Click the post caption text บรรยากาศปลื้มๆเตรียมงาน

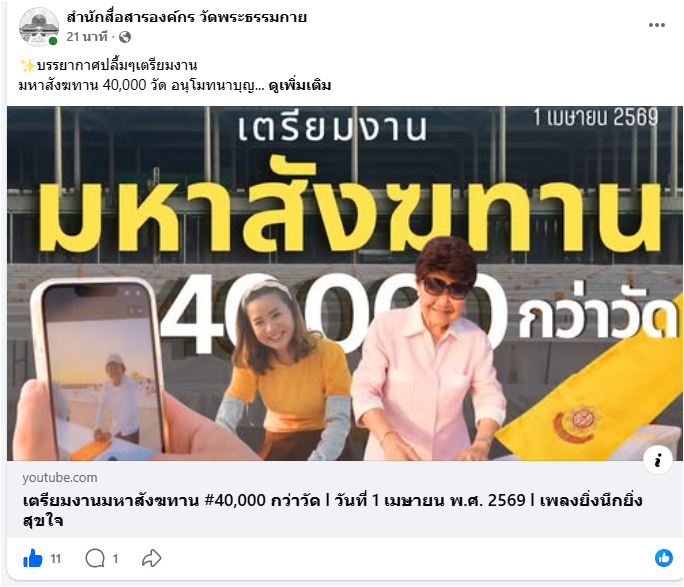117,65
